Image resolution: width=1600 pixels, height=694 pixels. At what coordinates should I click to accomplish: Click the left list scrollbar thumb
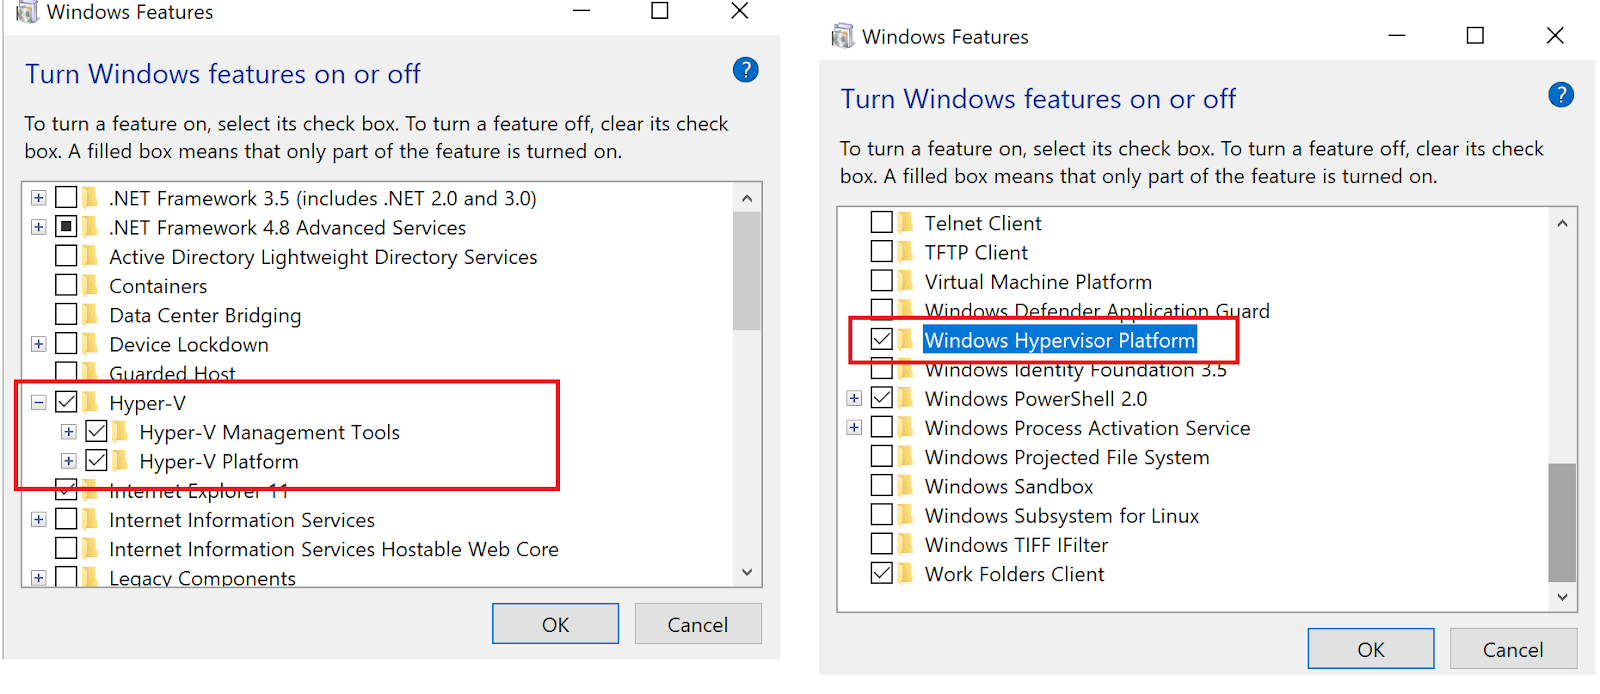[747, 271]
